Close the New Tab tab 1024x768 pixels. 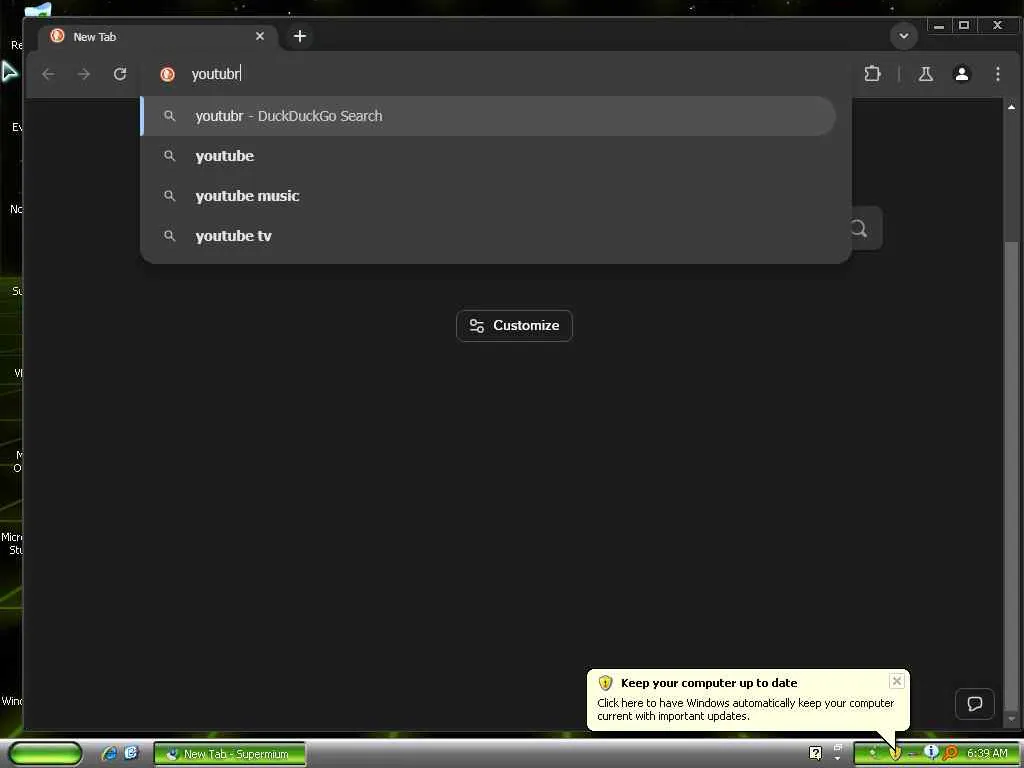[260, 36]
